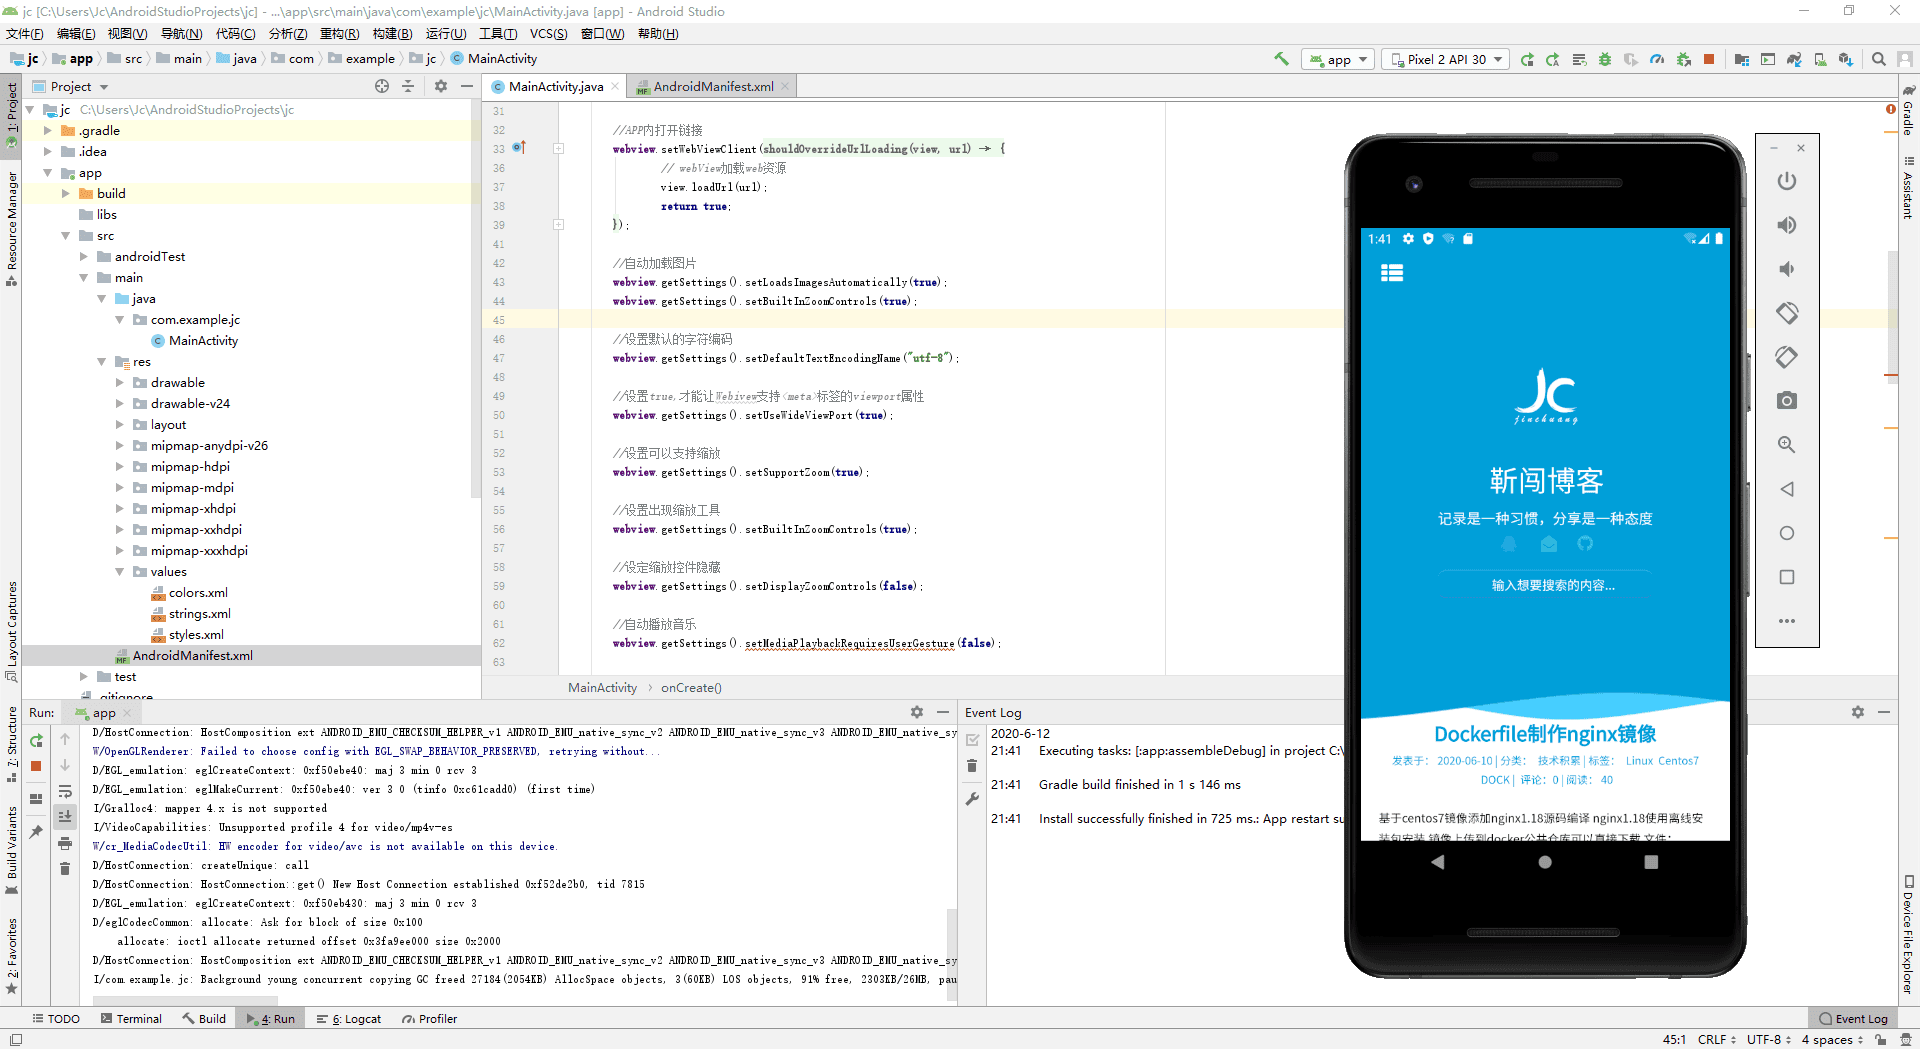This screenshot has width=1920, height=1049.
Task: Expand the build folder
Action: click(x=66, y=194)
